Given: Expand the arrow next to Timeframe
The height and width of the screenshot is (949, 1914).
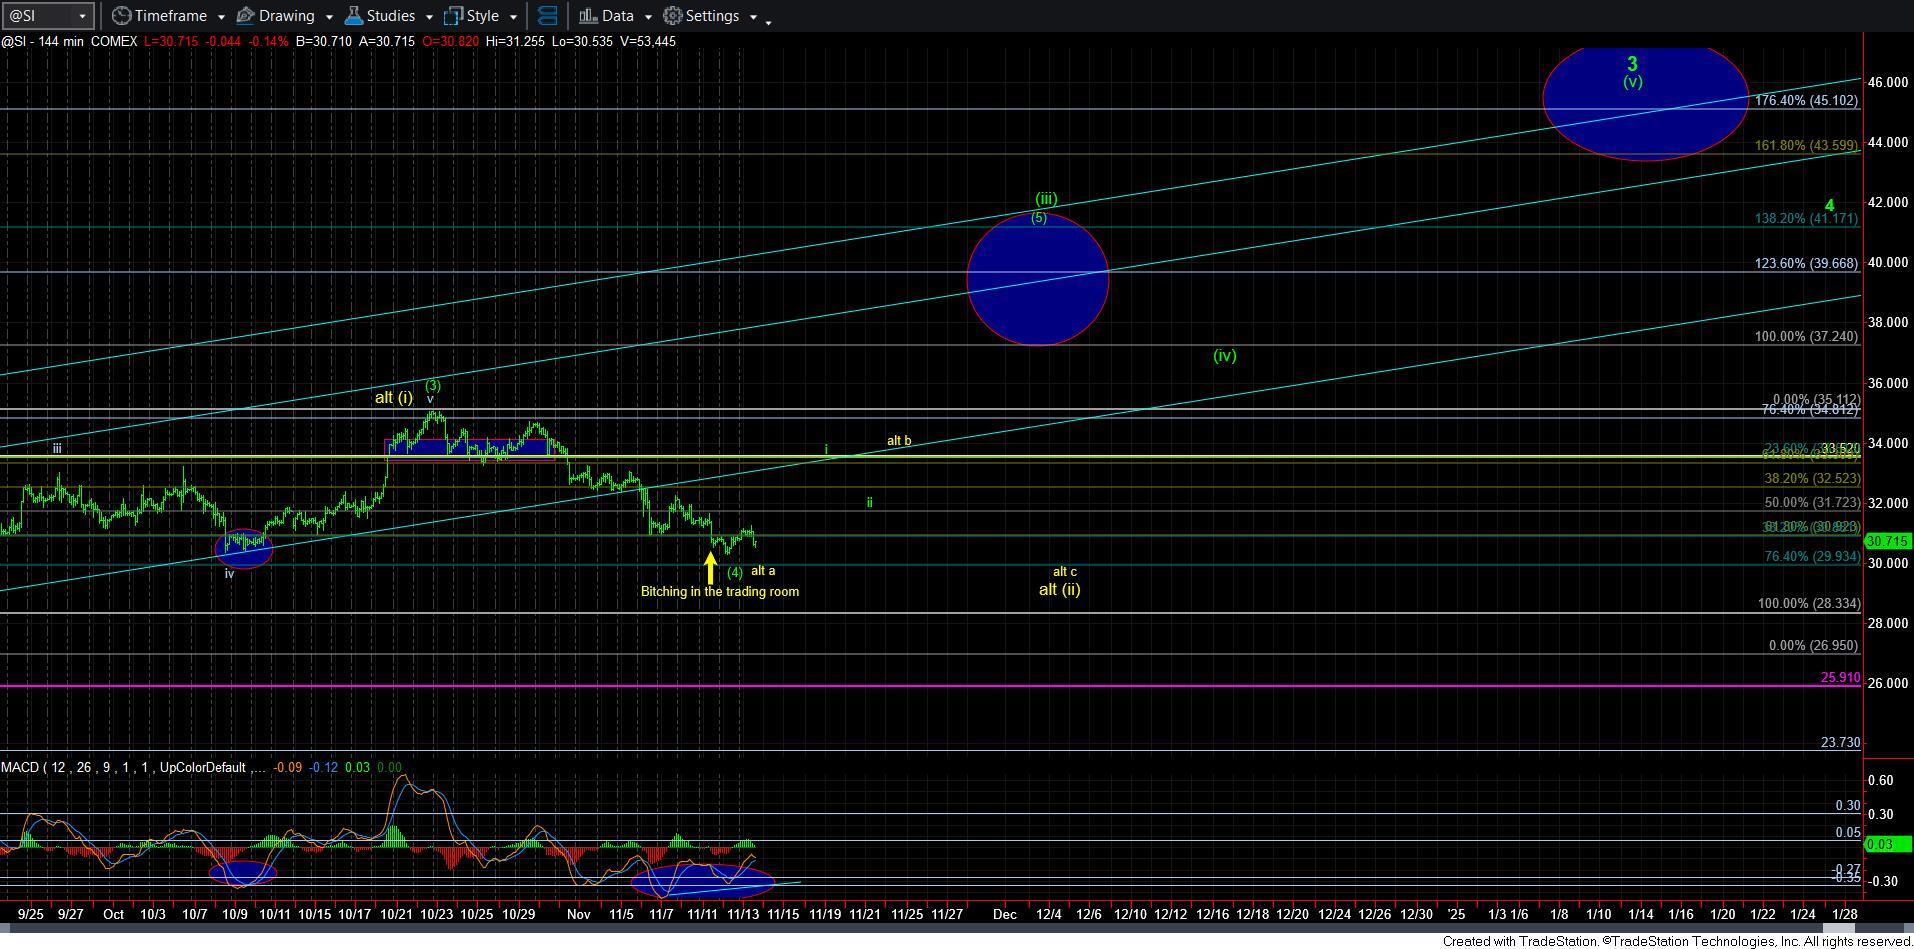Looking at the screenshot, I should pyautogui.click(x=219, y=17).
